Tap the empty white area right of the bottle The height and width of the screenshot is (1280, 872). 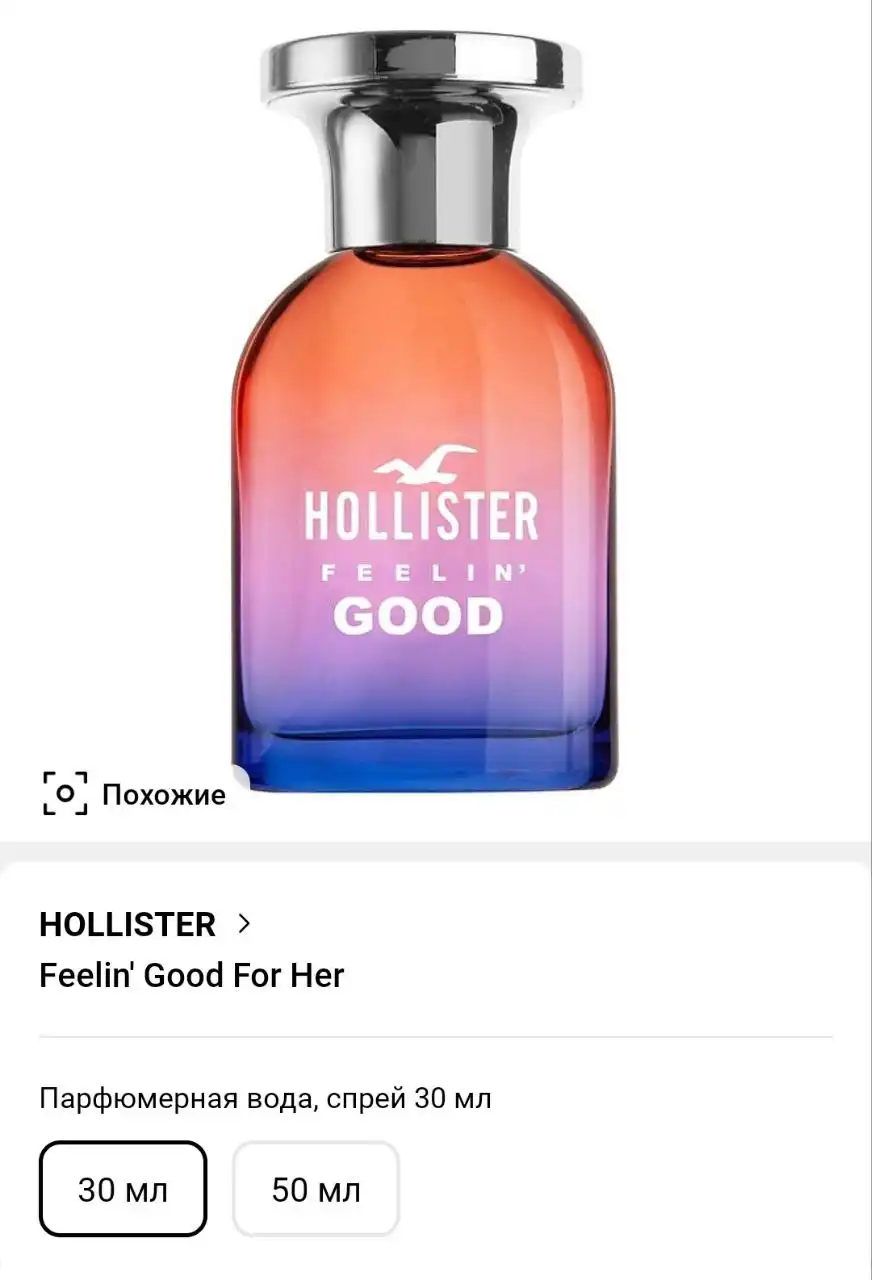(745, 400)
